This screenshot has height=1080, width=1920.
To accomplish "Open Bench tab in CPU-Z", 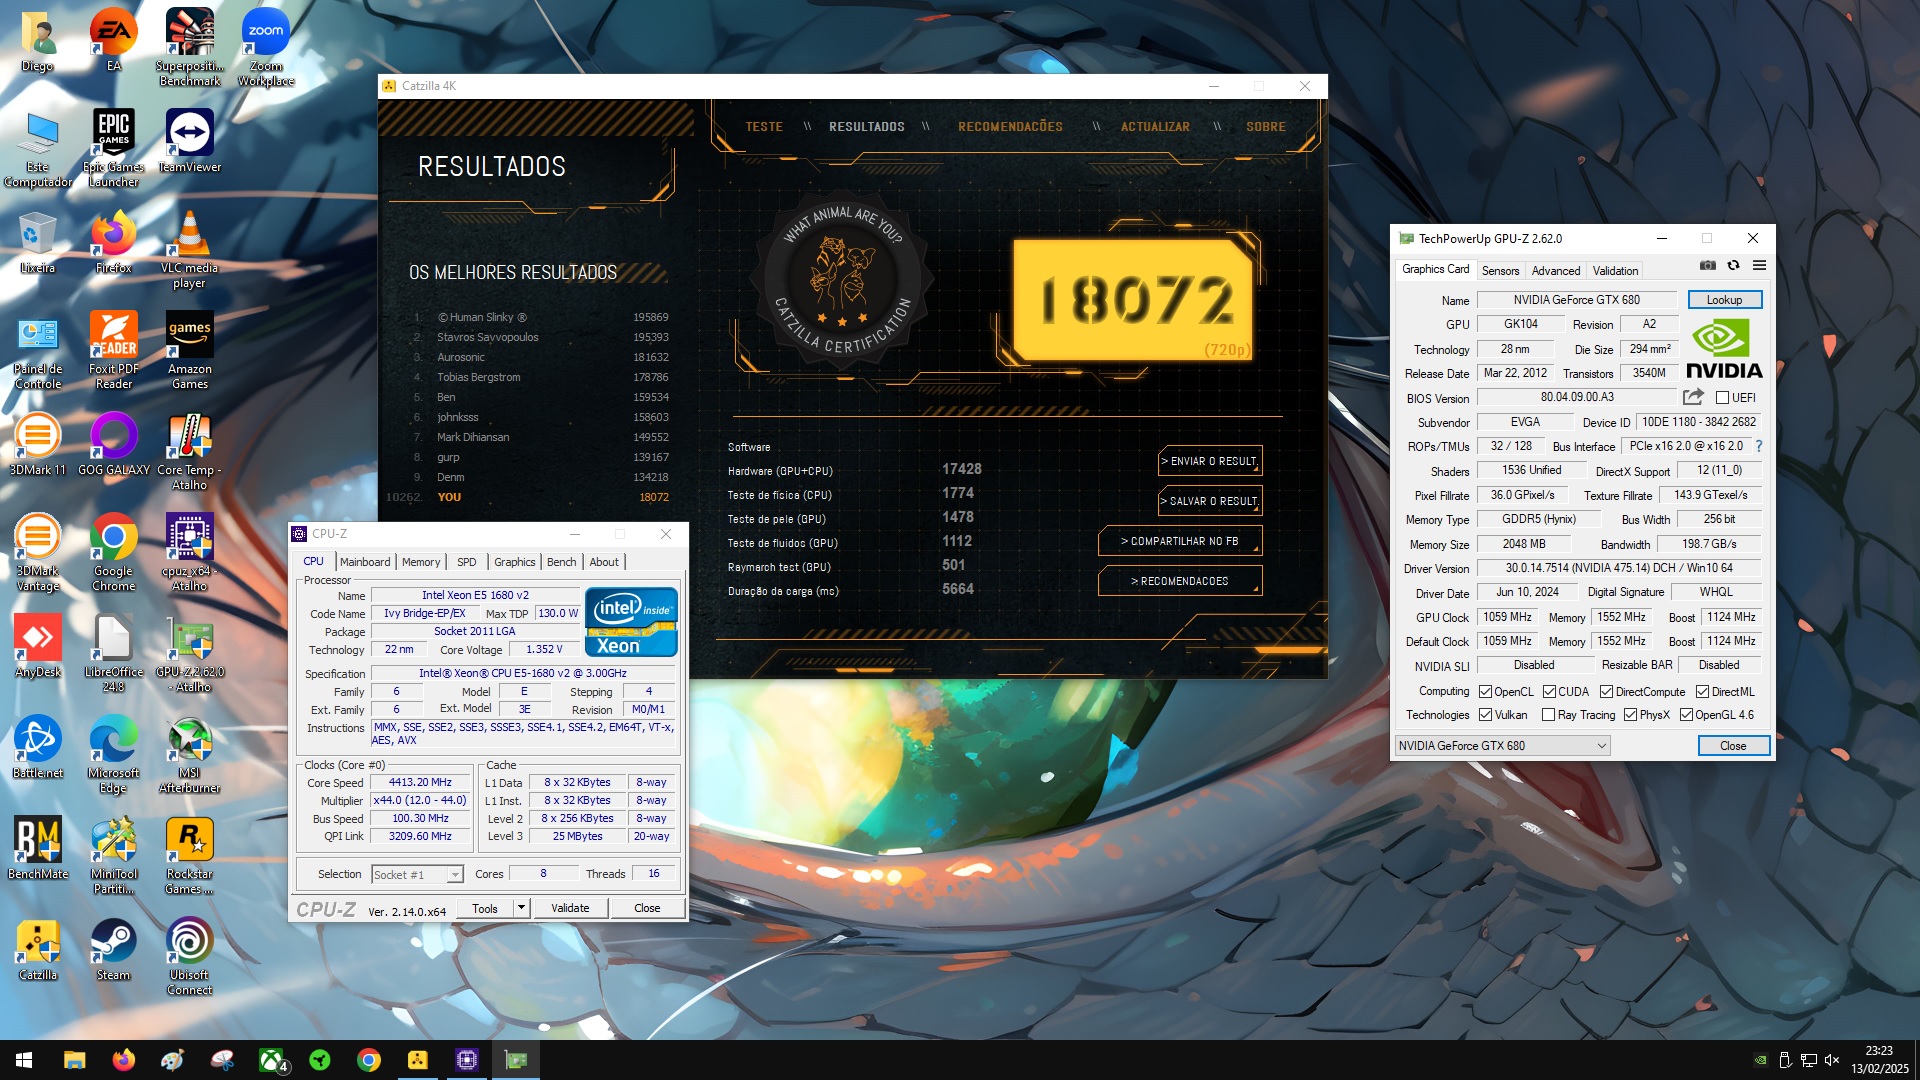I will click(x=562, y=562).
